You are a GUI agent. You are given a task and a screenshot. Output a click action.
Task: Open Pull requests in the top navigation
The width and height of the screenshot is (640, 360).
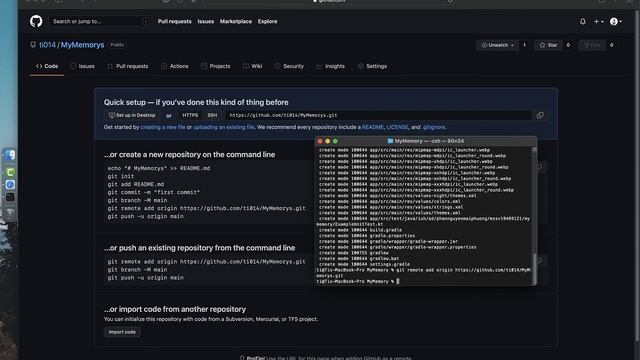coord(174,21)
